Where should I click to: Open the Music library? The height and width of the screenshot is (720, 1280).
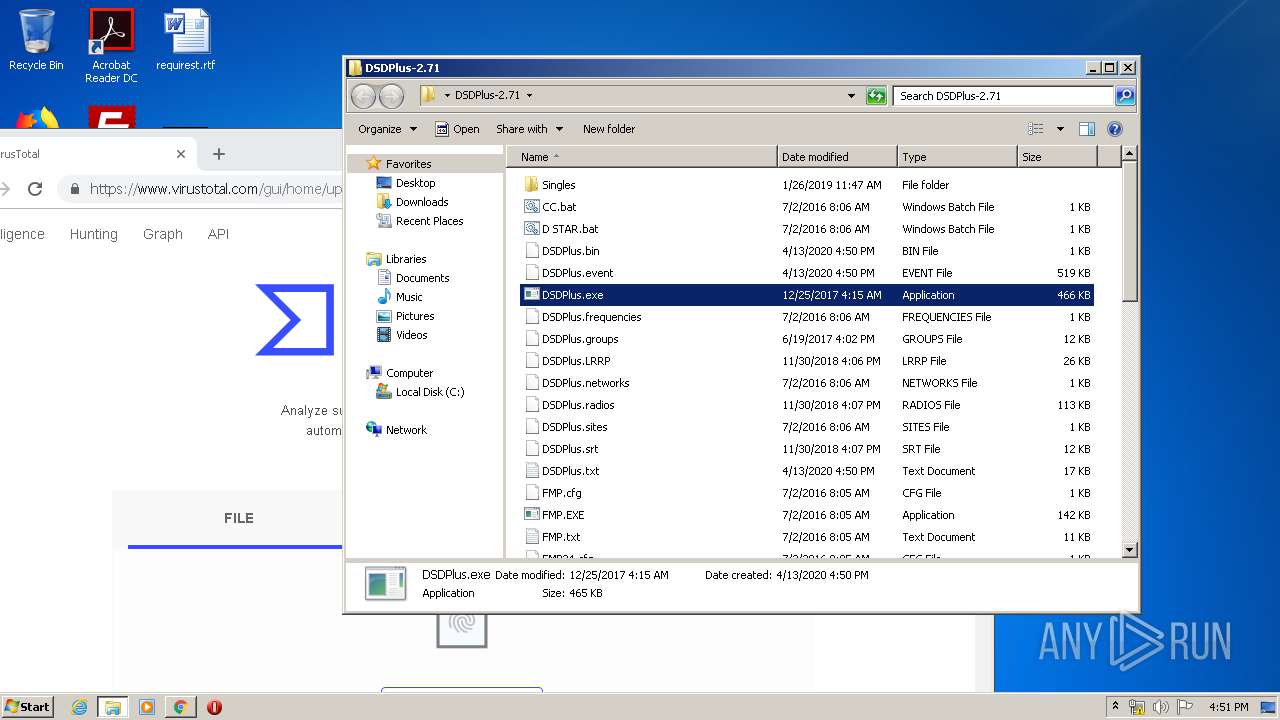(x=409, y=297)
